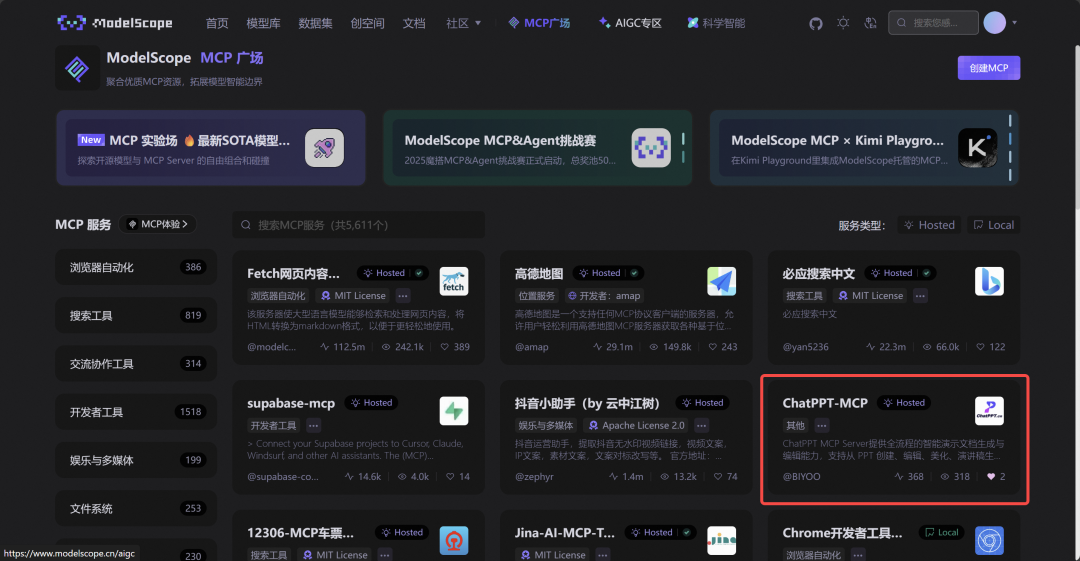Expand more tags on ChatPPT-MCP card
This screenshot has height=561, width=1080.
822,425
